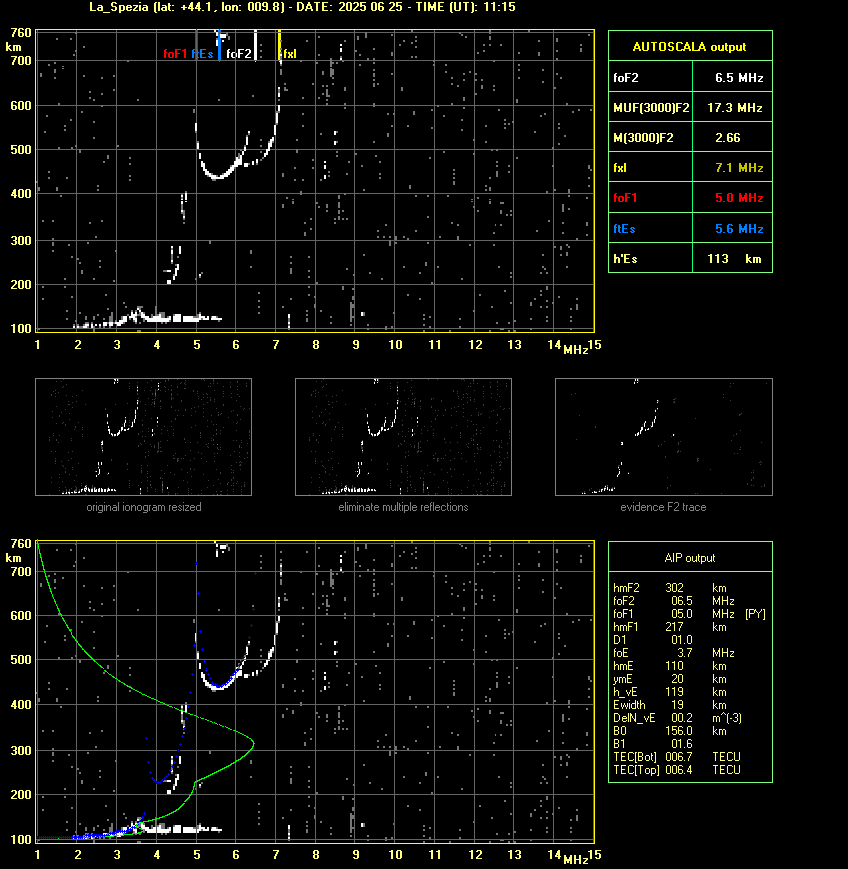Click the h'Es label in AUTOSCALA table
The image size is (848, 869).
click(625, 259)
